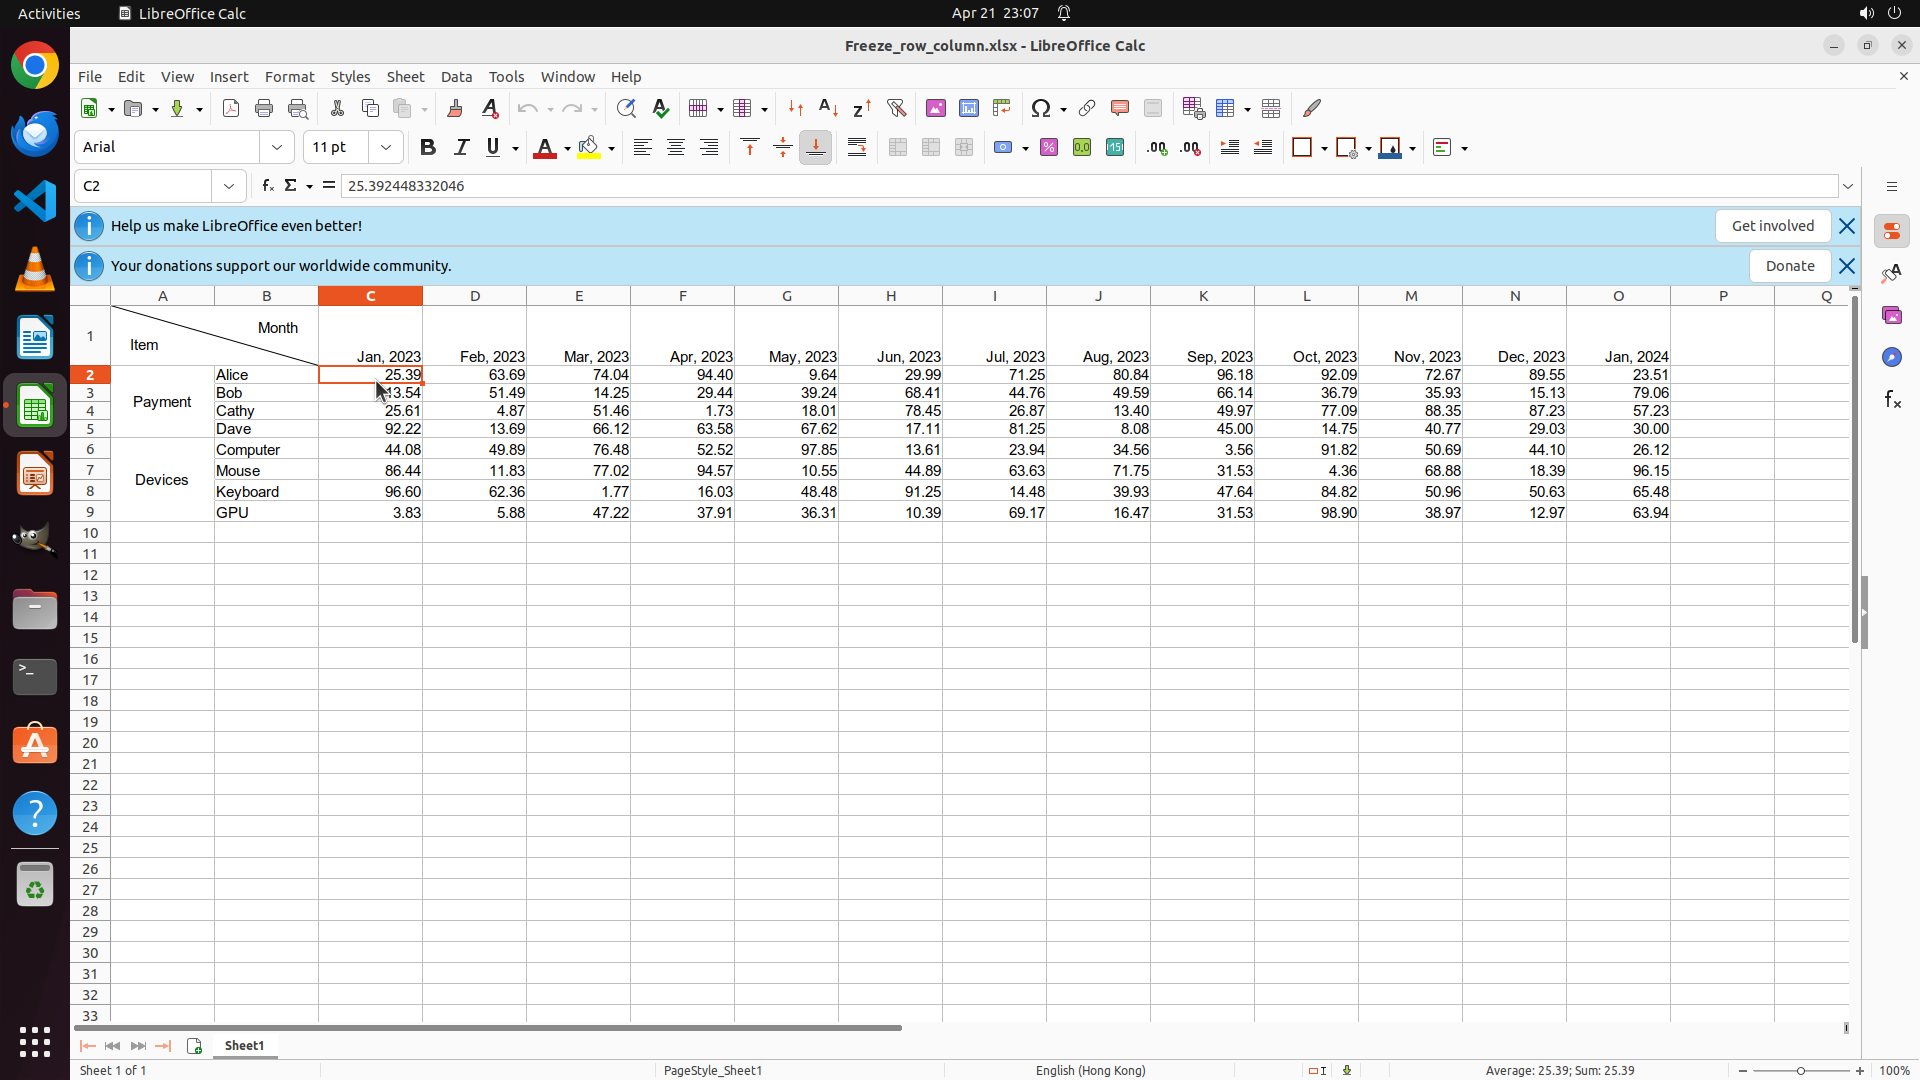Open the 11 pt font size dropdown
This screenshot has height=1080, width=1920.
[386, 148]
